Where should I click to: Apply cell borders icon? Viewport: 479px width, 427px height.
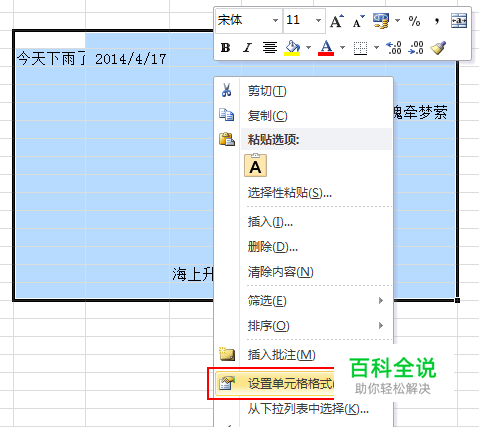(360, 48)
